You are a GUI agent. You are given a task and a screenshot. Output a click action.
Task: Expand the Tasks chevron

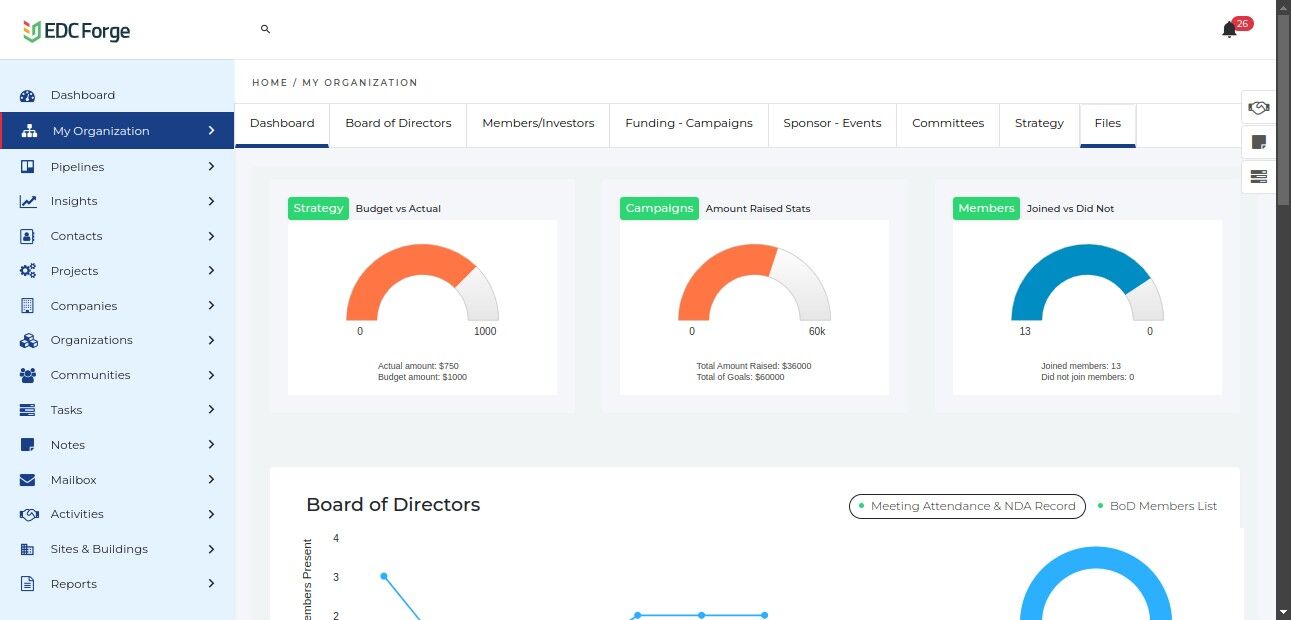pyautogui.click(x=211, y=410)
